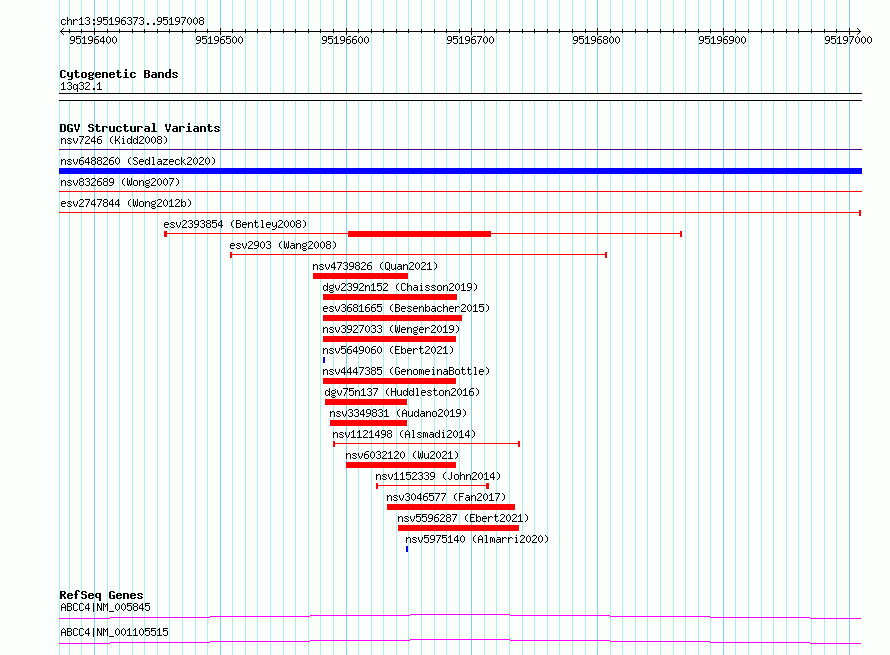This screenshot has height=655, width=890.
Task: Click the Cytogenetic Bands track title
Action: pyautogui.click(x=119, y=74)
